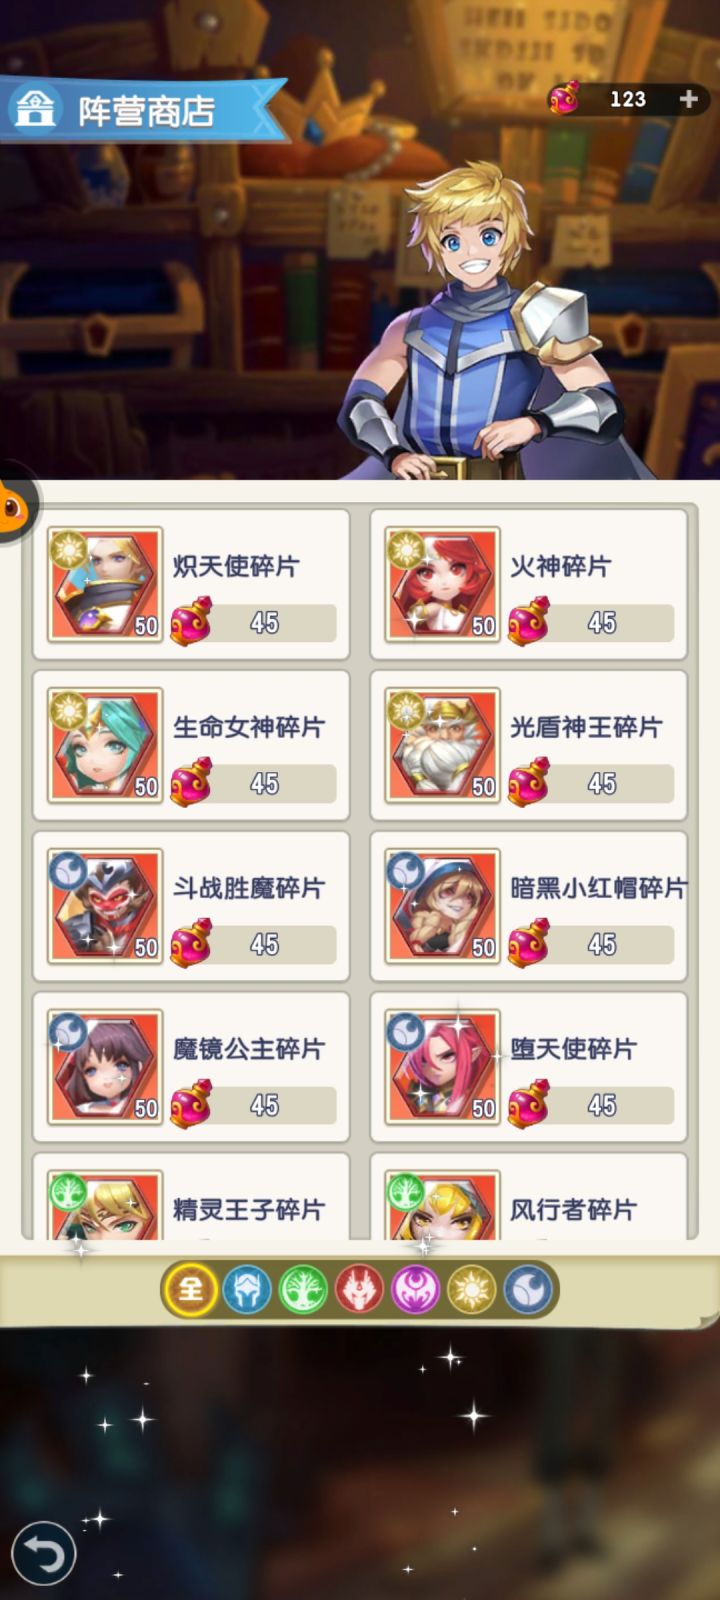Open 生命女神碎片 hero portrait
The height and width of the screenshot is (1600, 720).
[105, 744]
